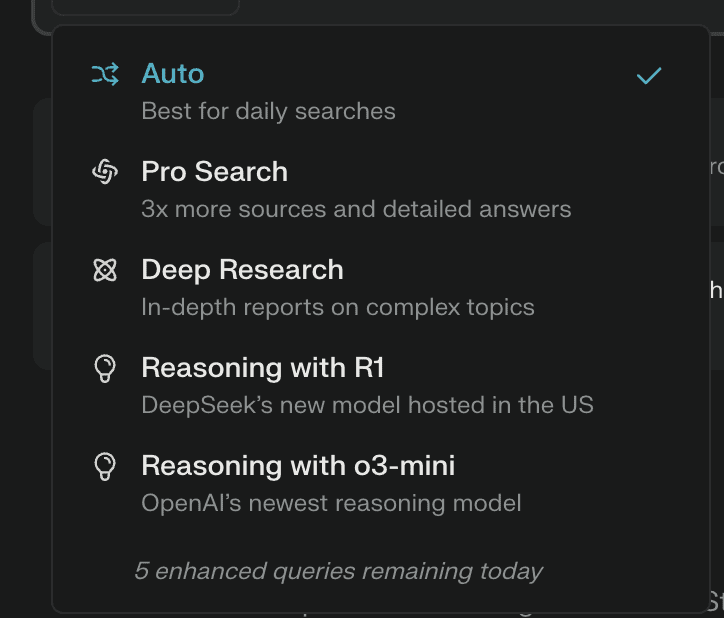Click 'In-depth reports on complex topics' subtitle
724x618 pixels.
338,307
